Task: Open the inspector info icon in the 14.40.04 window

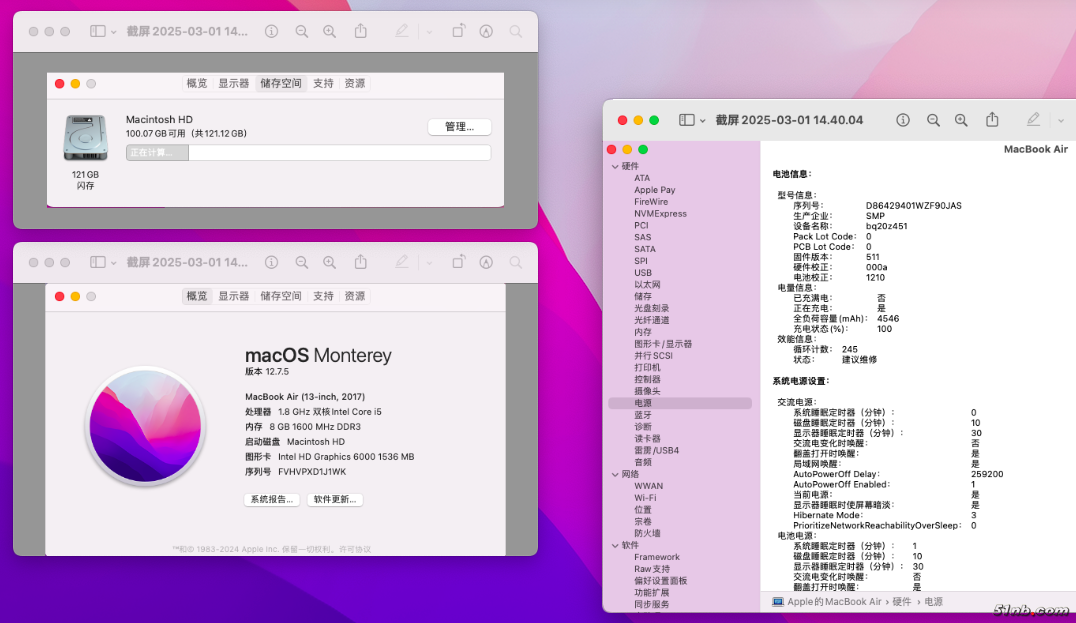Action: (903, 120)
